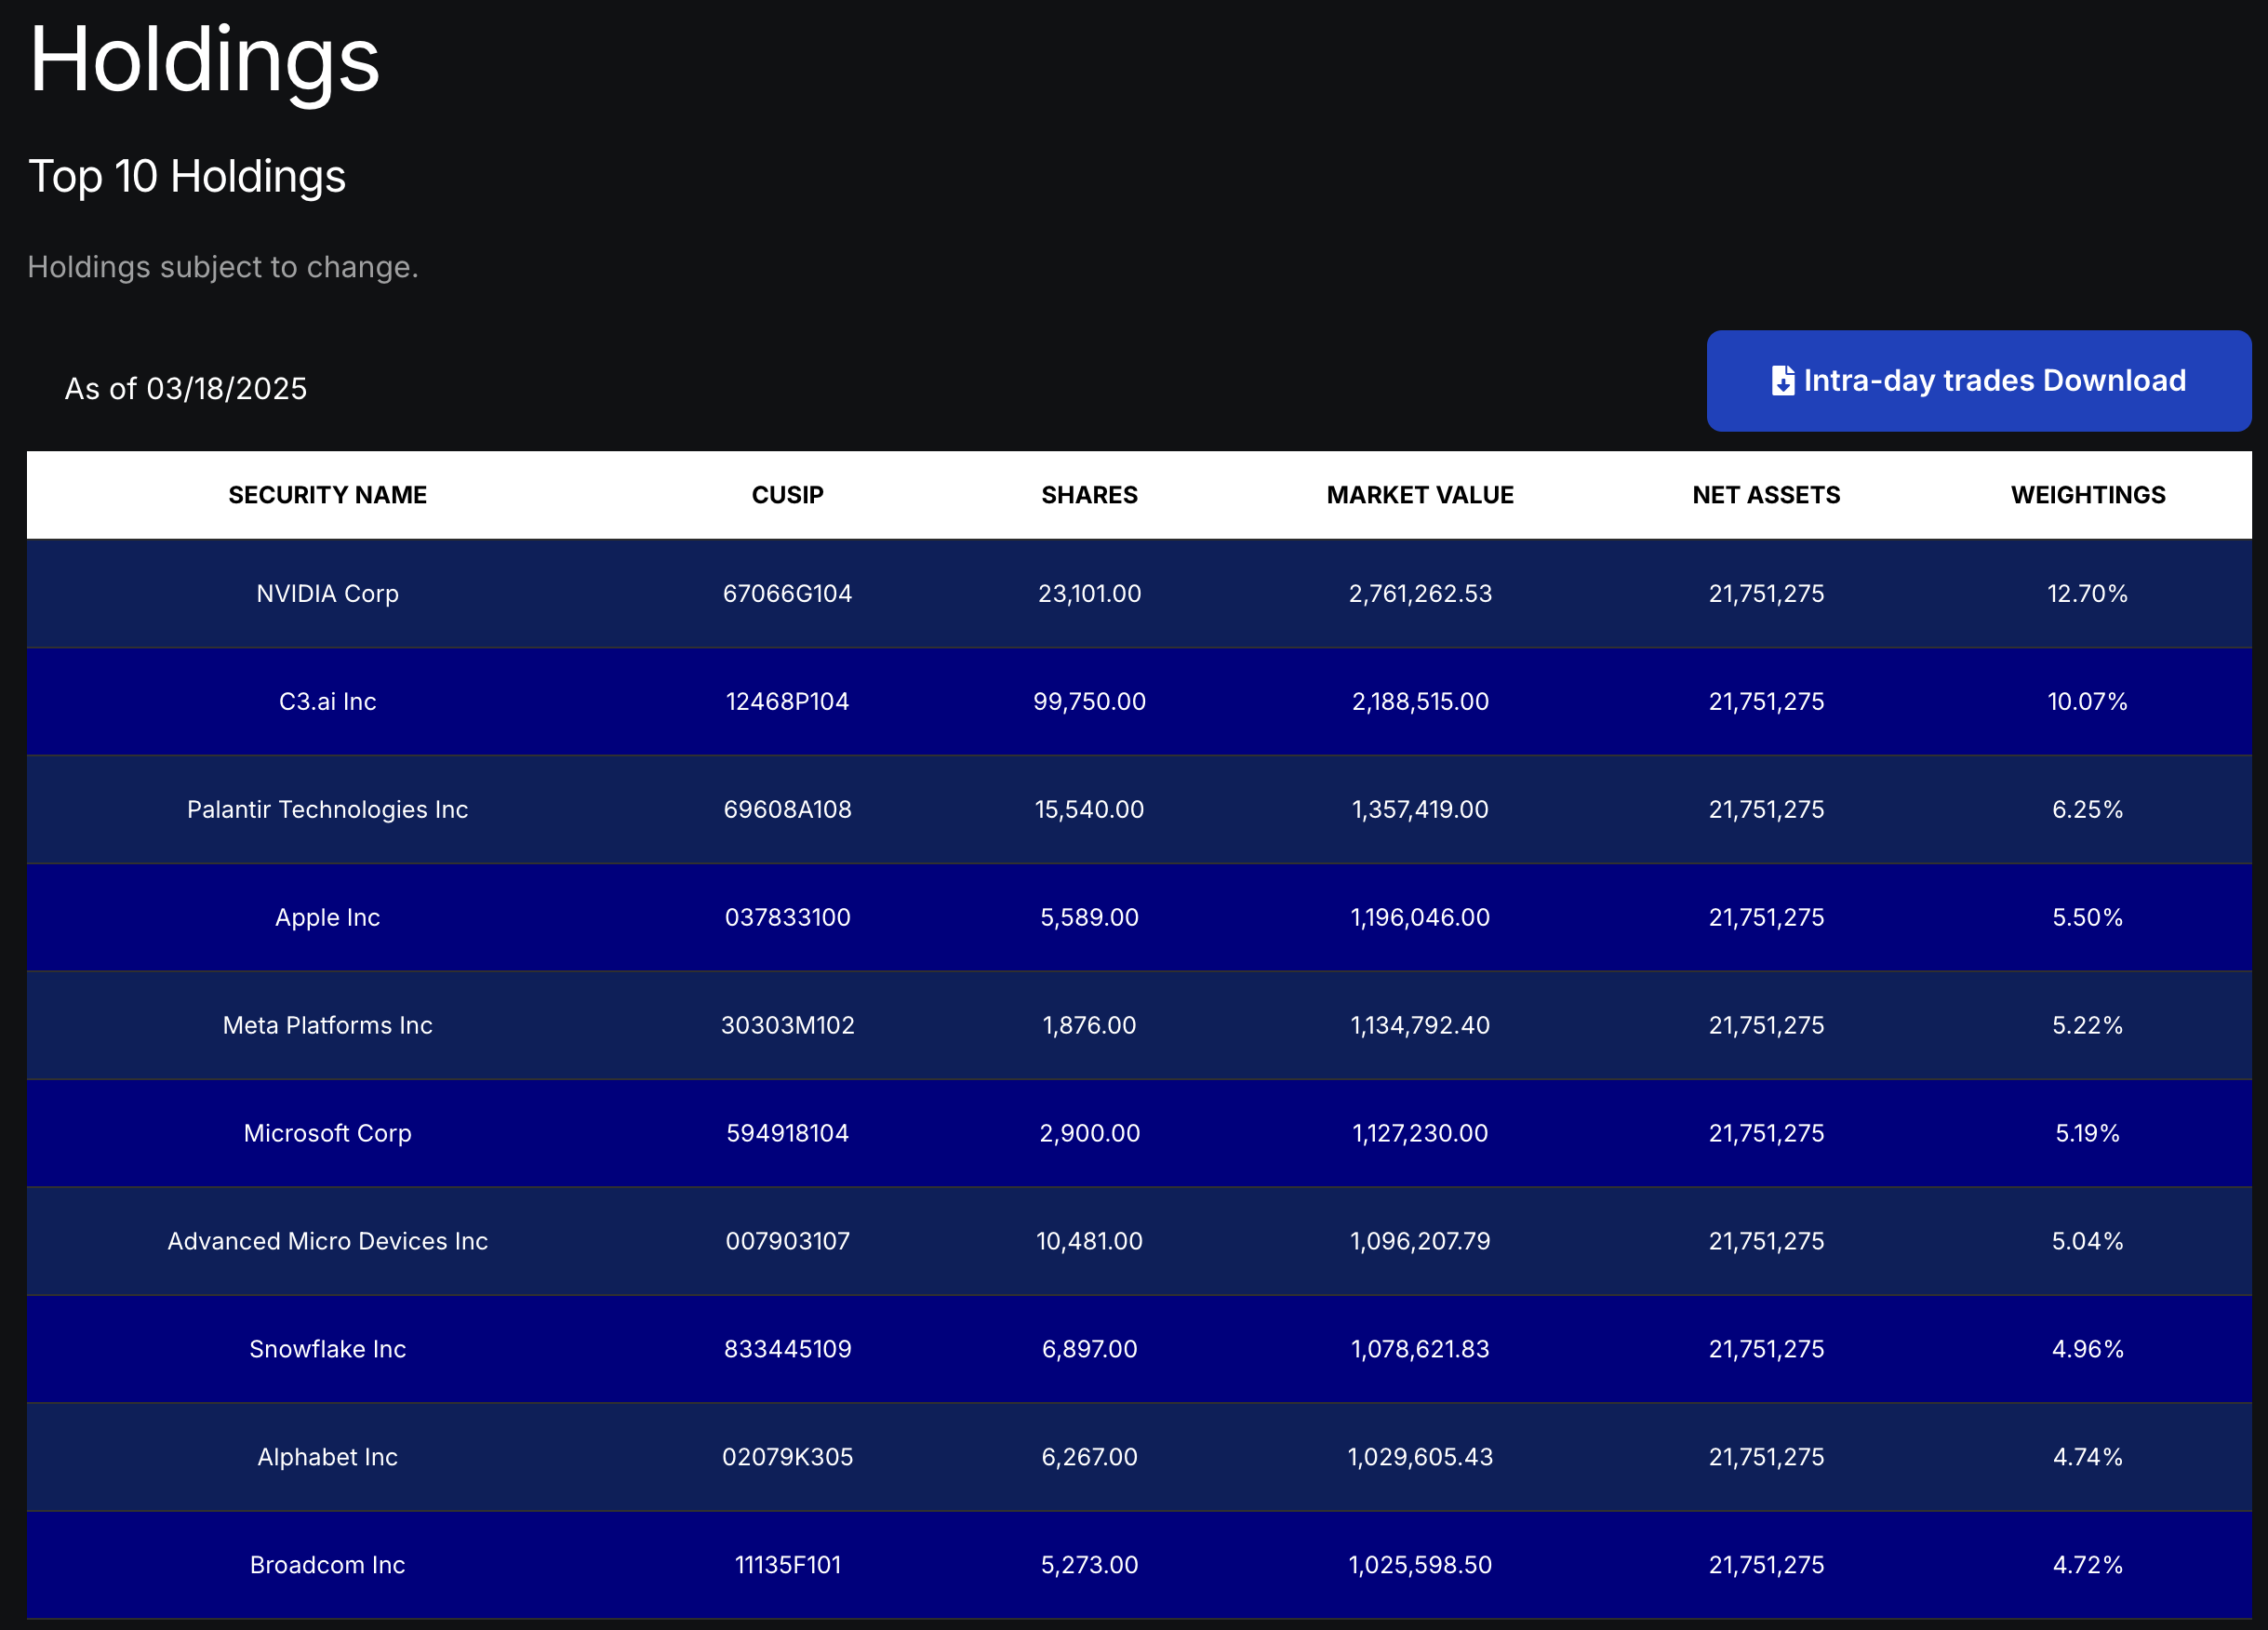Click AMD shares value 10,481.00
Screen dimensions: 2268x1630
[1089, 1242]
